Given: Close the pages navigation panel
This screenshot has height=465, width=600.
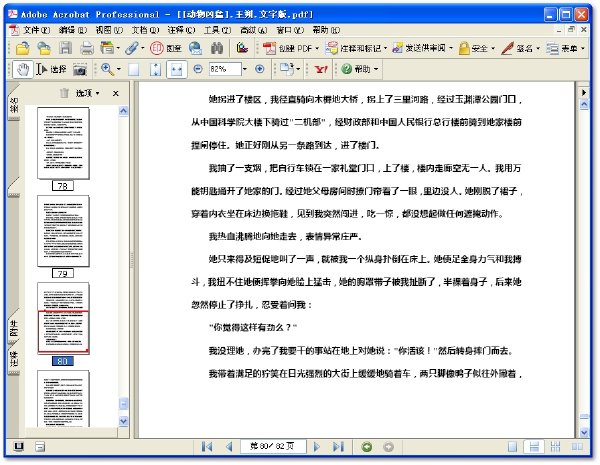Looking at the screenshot, I should 116,93.
